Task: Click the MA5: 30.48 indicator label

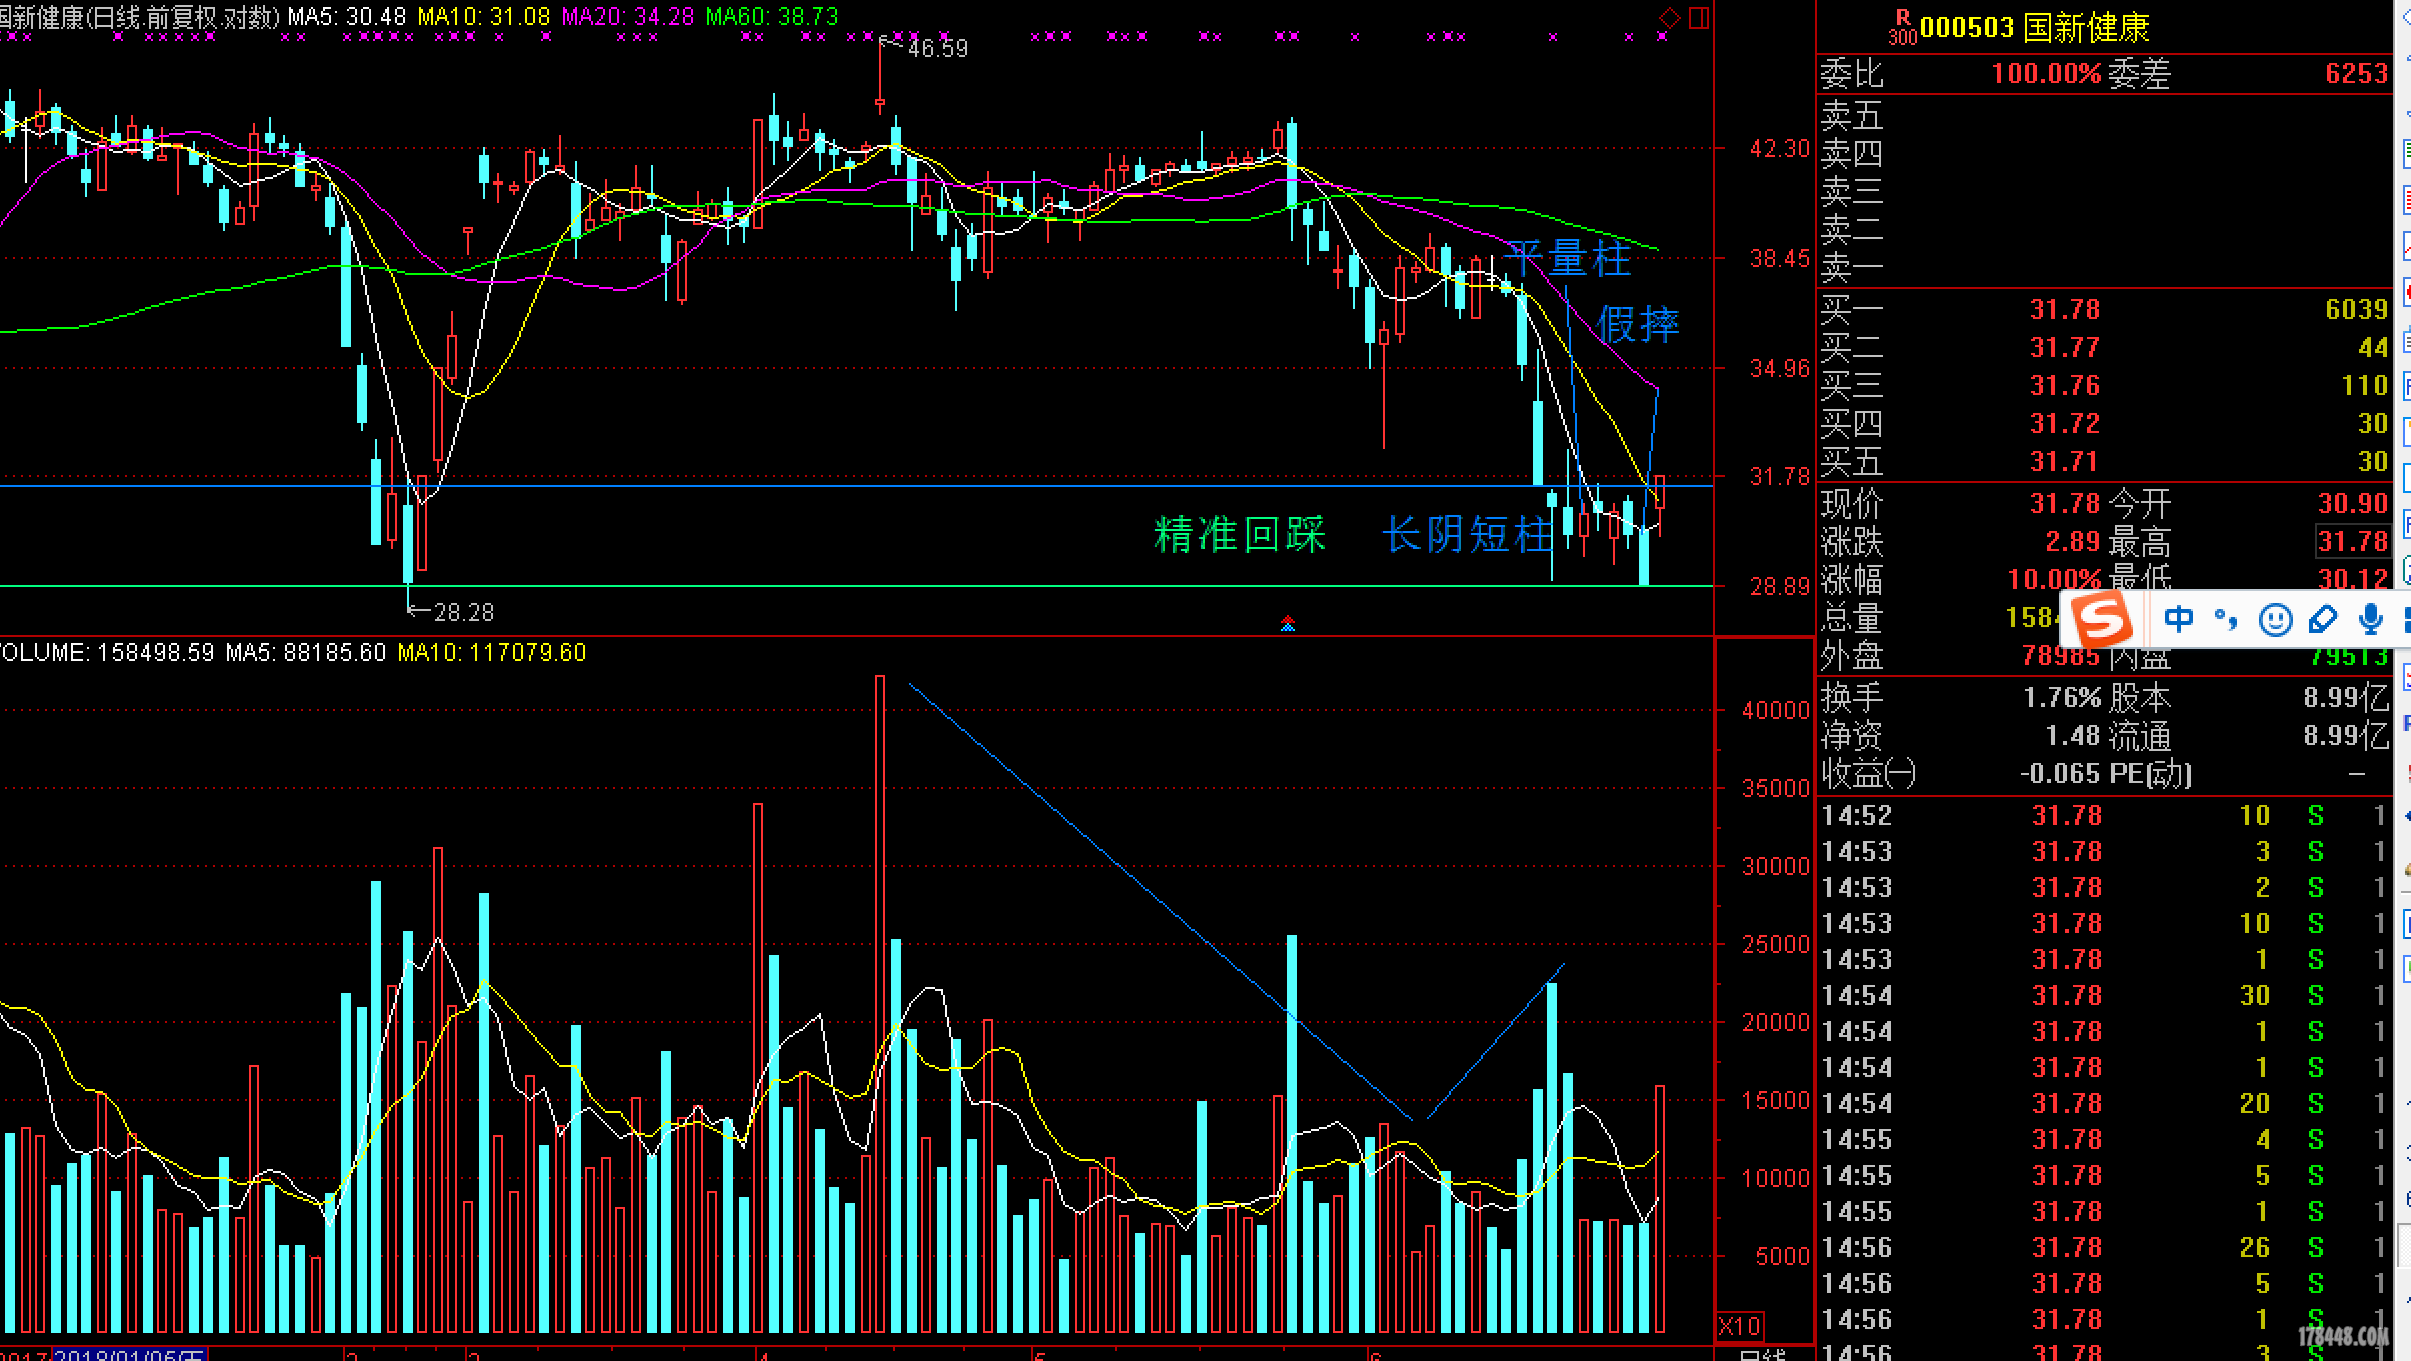Action: tap(347, 17)
